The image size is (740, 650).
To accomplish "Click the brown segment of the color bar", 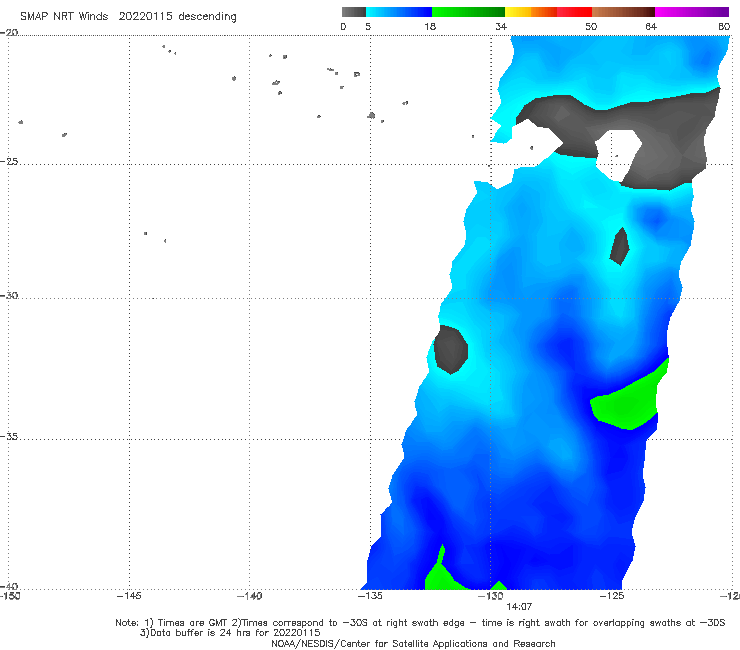I will tap(623, 12).
